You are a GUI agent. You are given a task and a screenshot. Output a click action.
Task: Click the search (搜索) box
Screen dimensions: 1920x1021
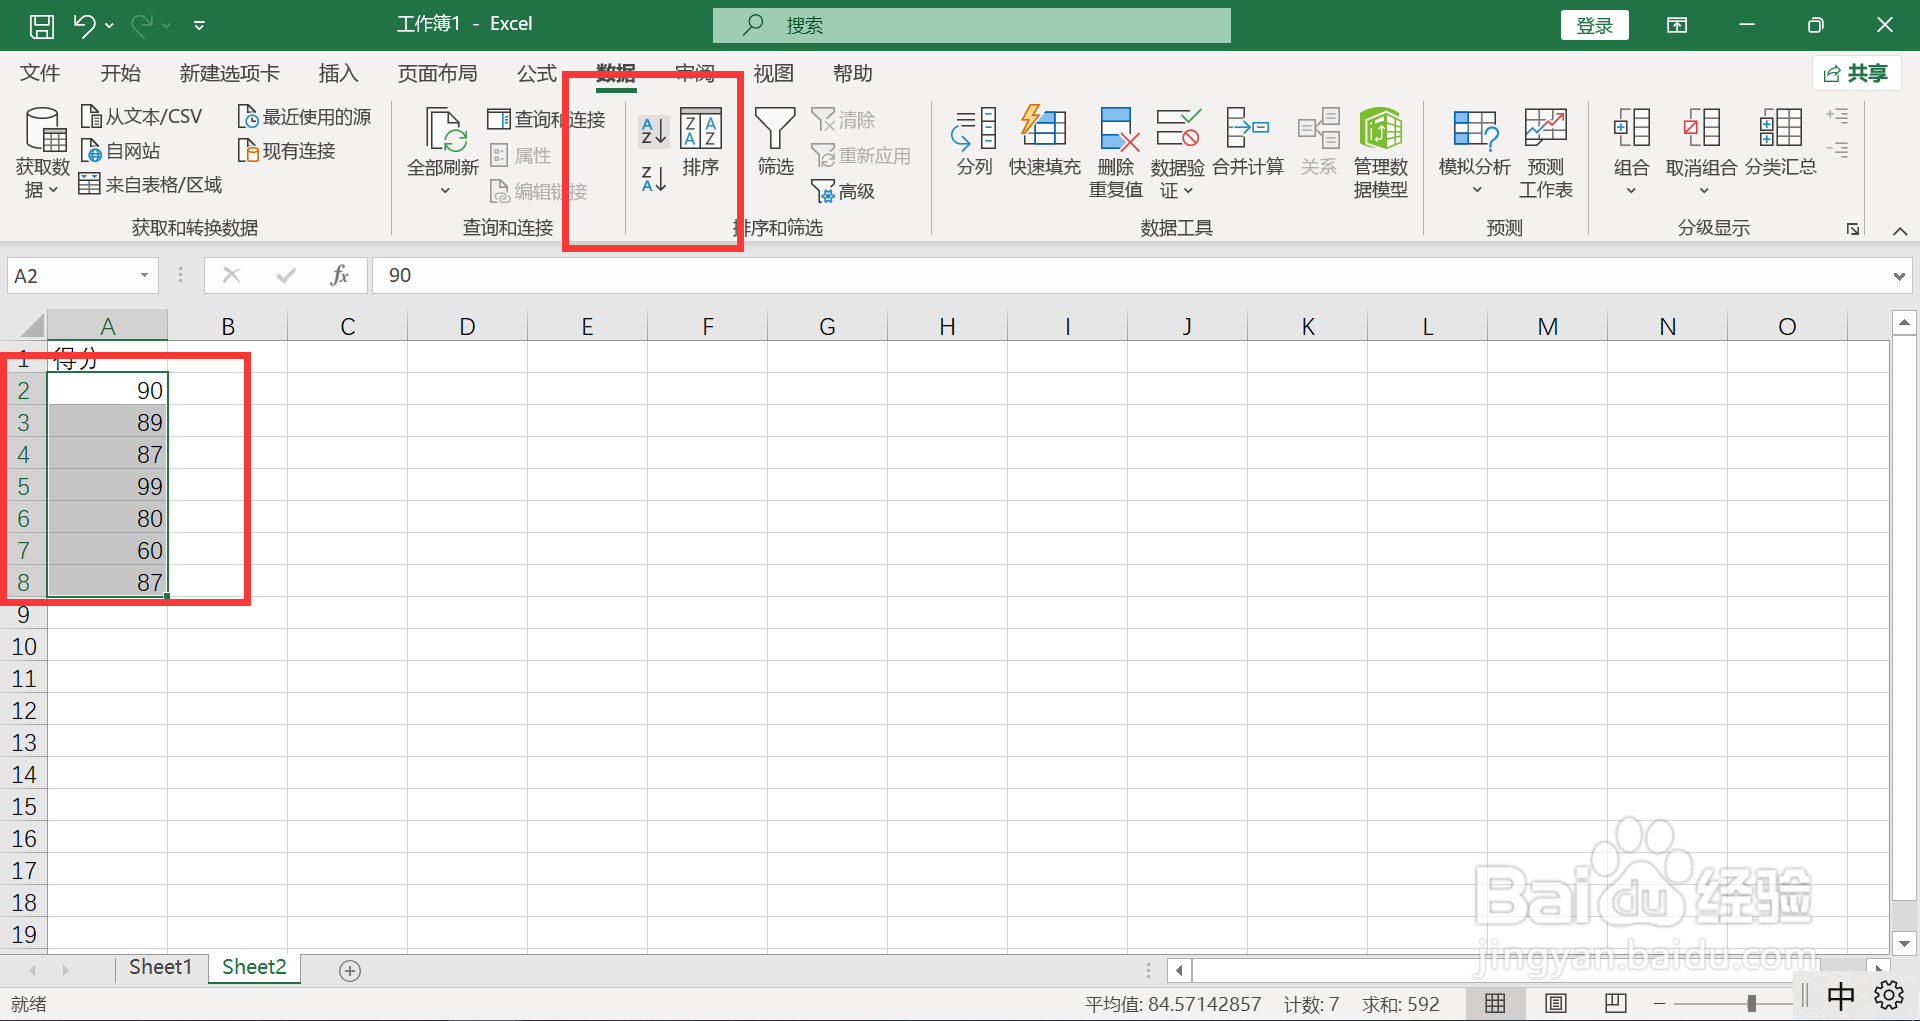pos(971,25)
